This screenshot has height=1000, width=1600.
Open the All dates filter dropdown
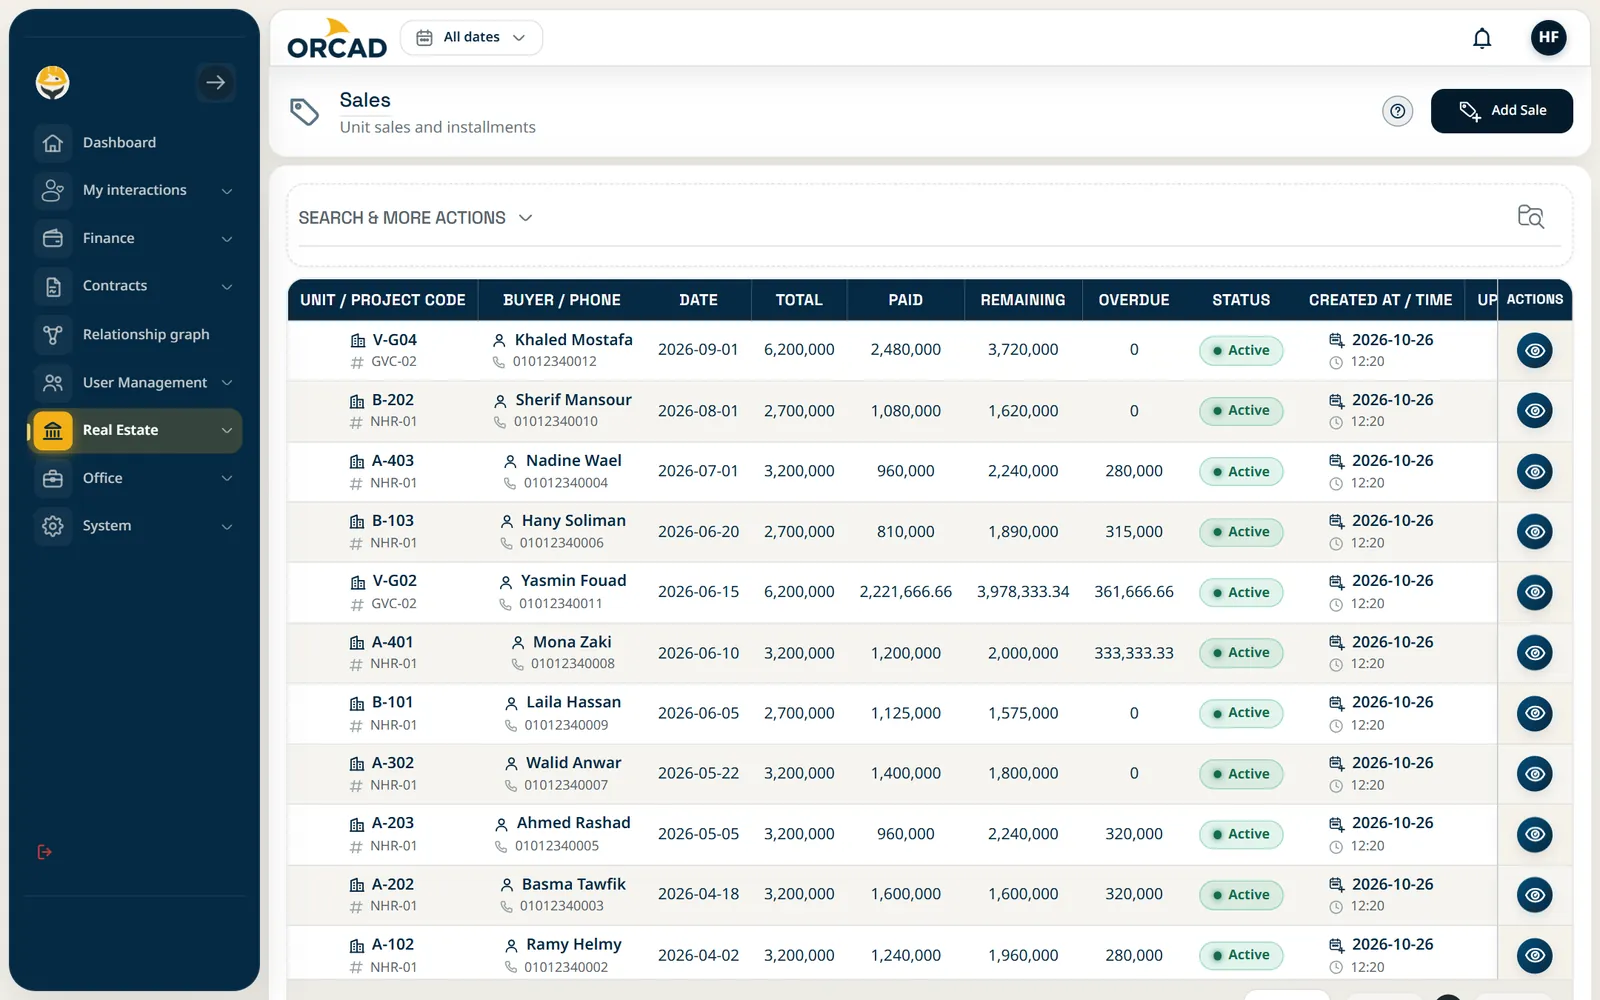pyautogui.click(x=471, y=38)
